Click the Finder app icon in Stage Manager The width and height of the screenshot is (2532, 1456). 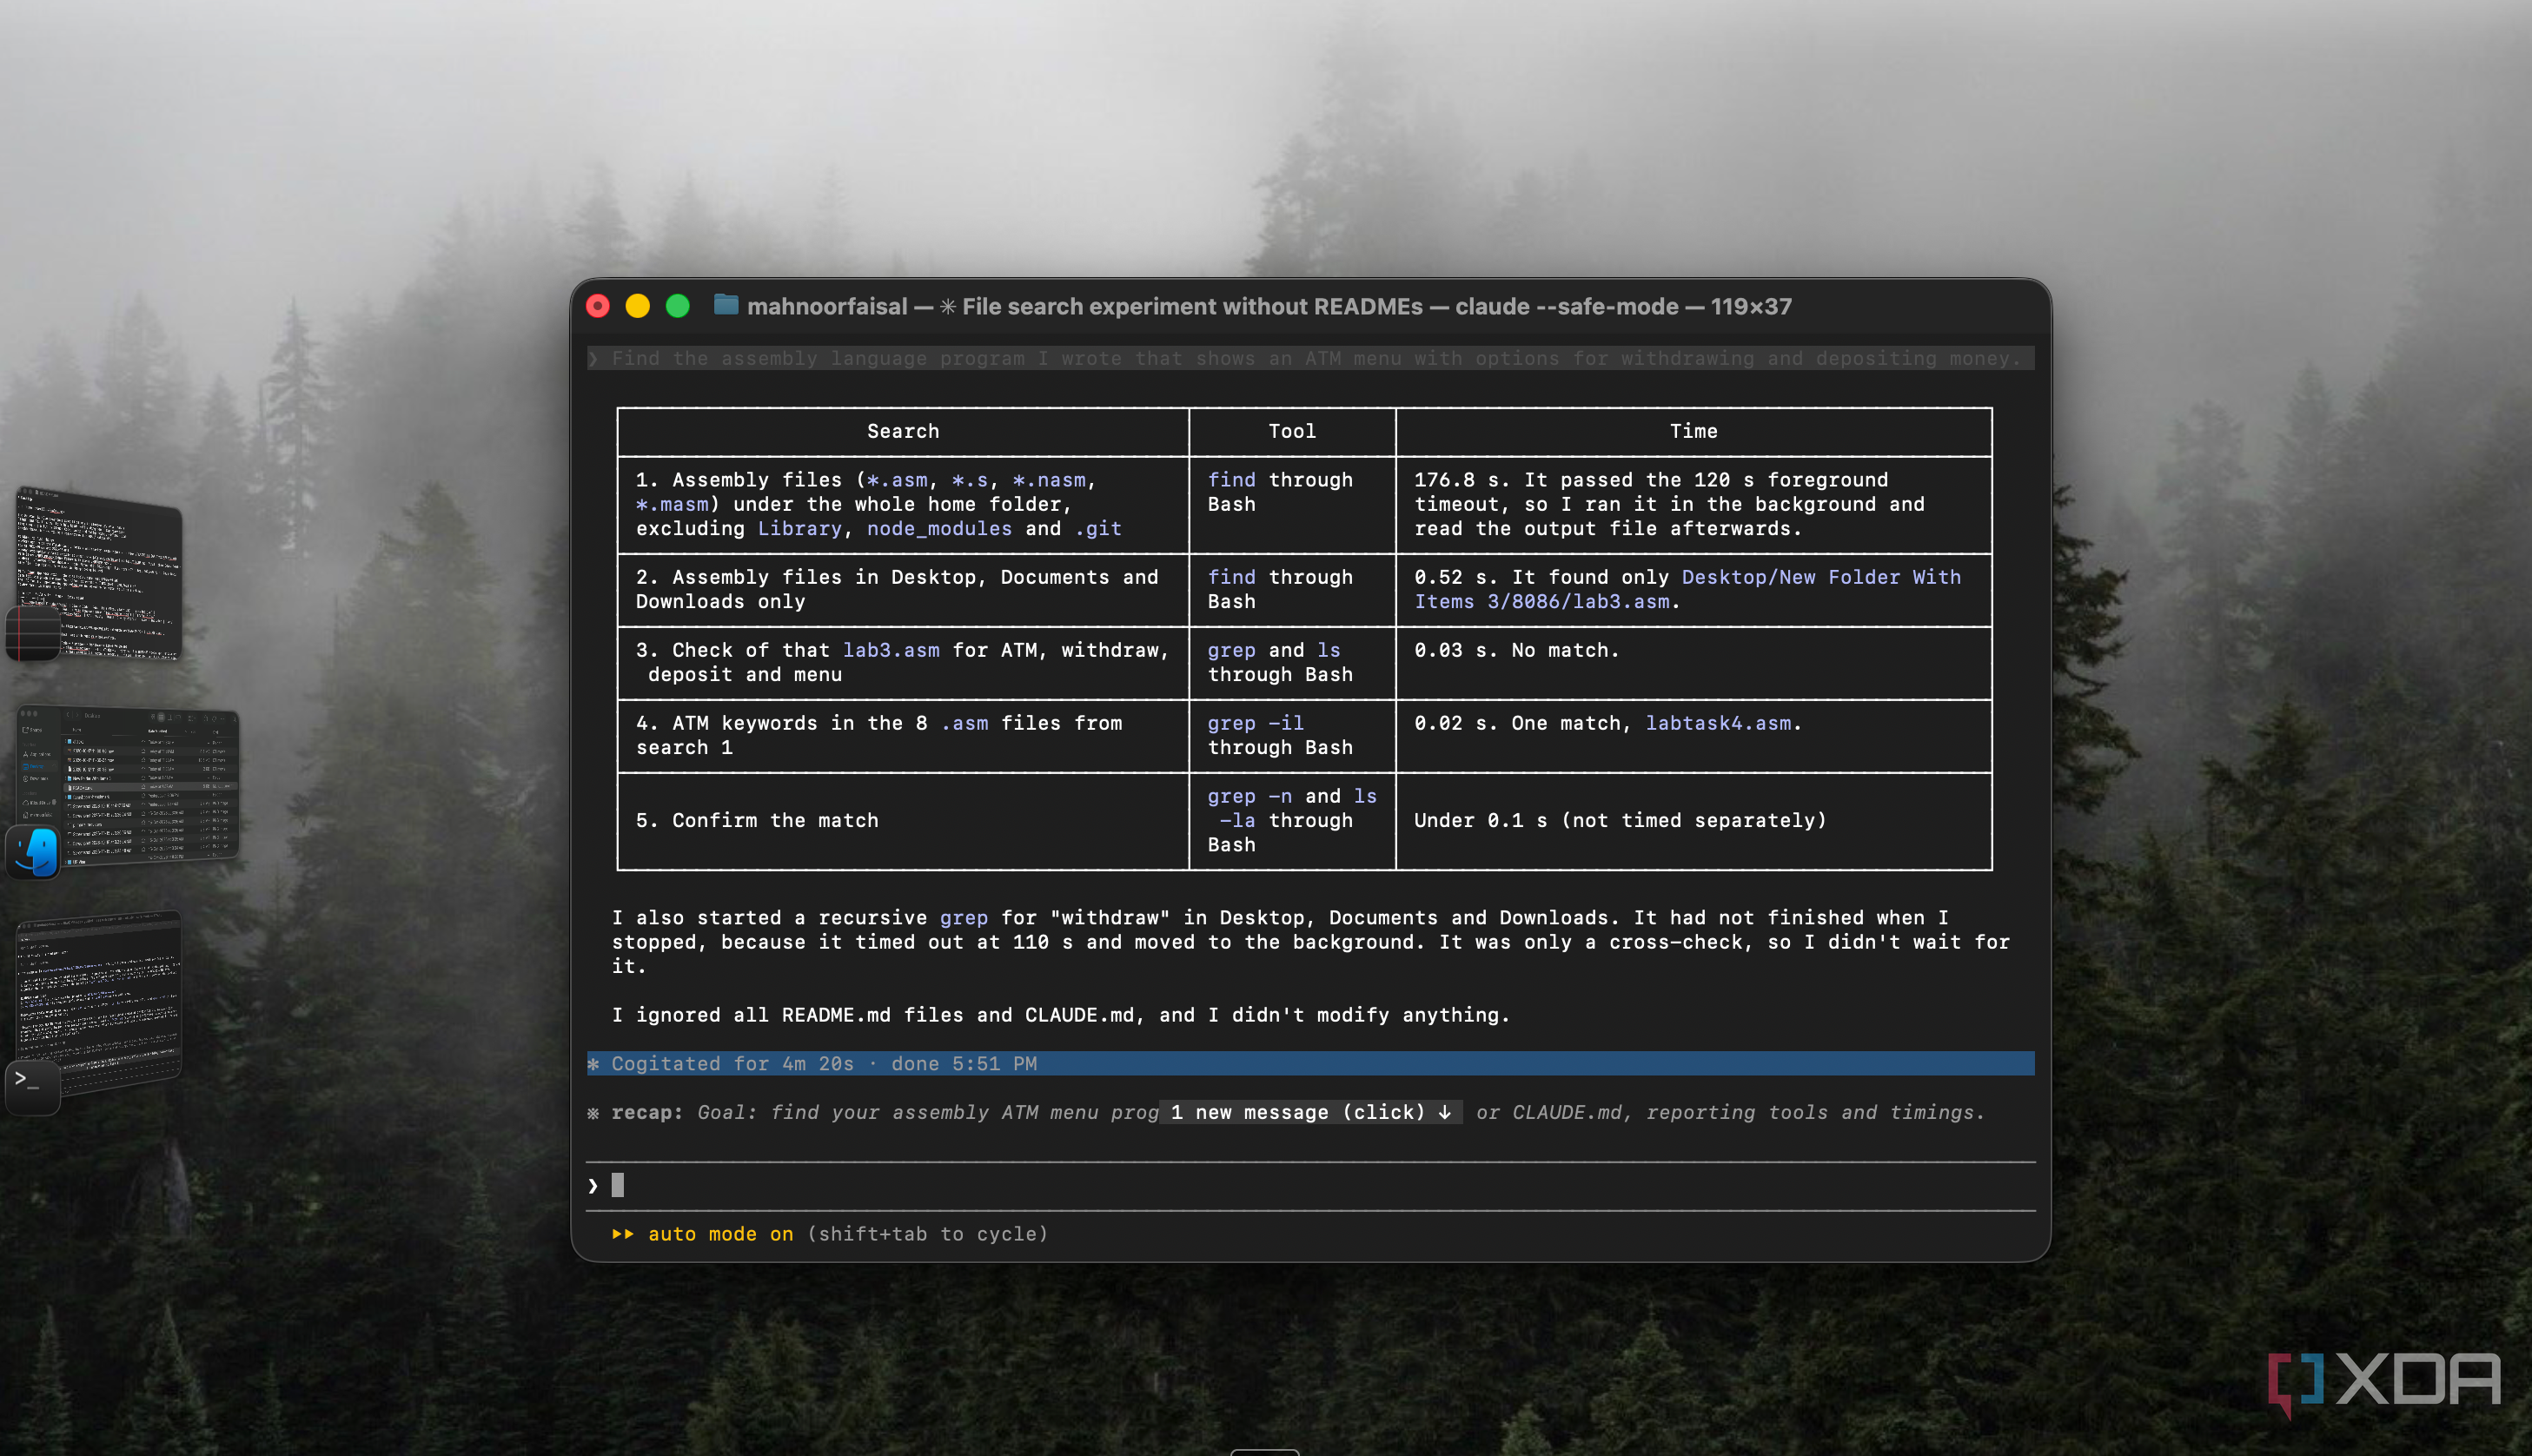click(x=34, y=853)
